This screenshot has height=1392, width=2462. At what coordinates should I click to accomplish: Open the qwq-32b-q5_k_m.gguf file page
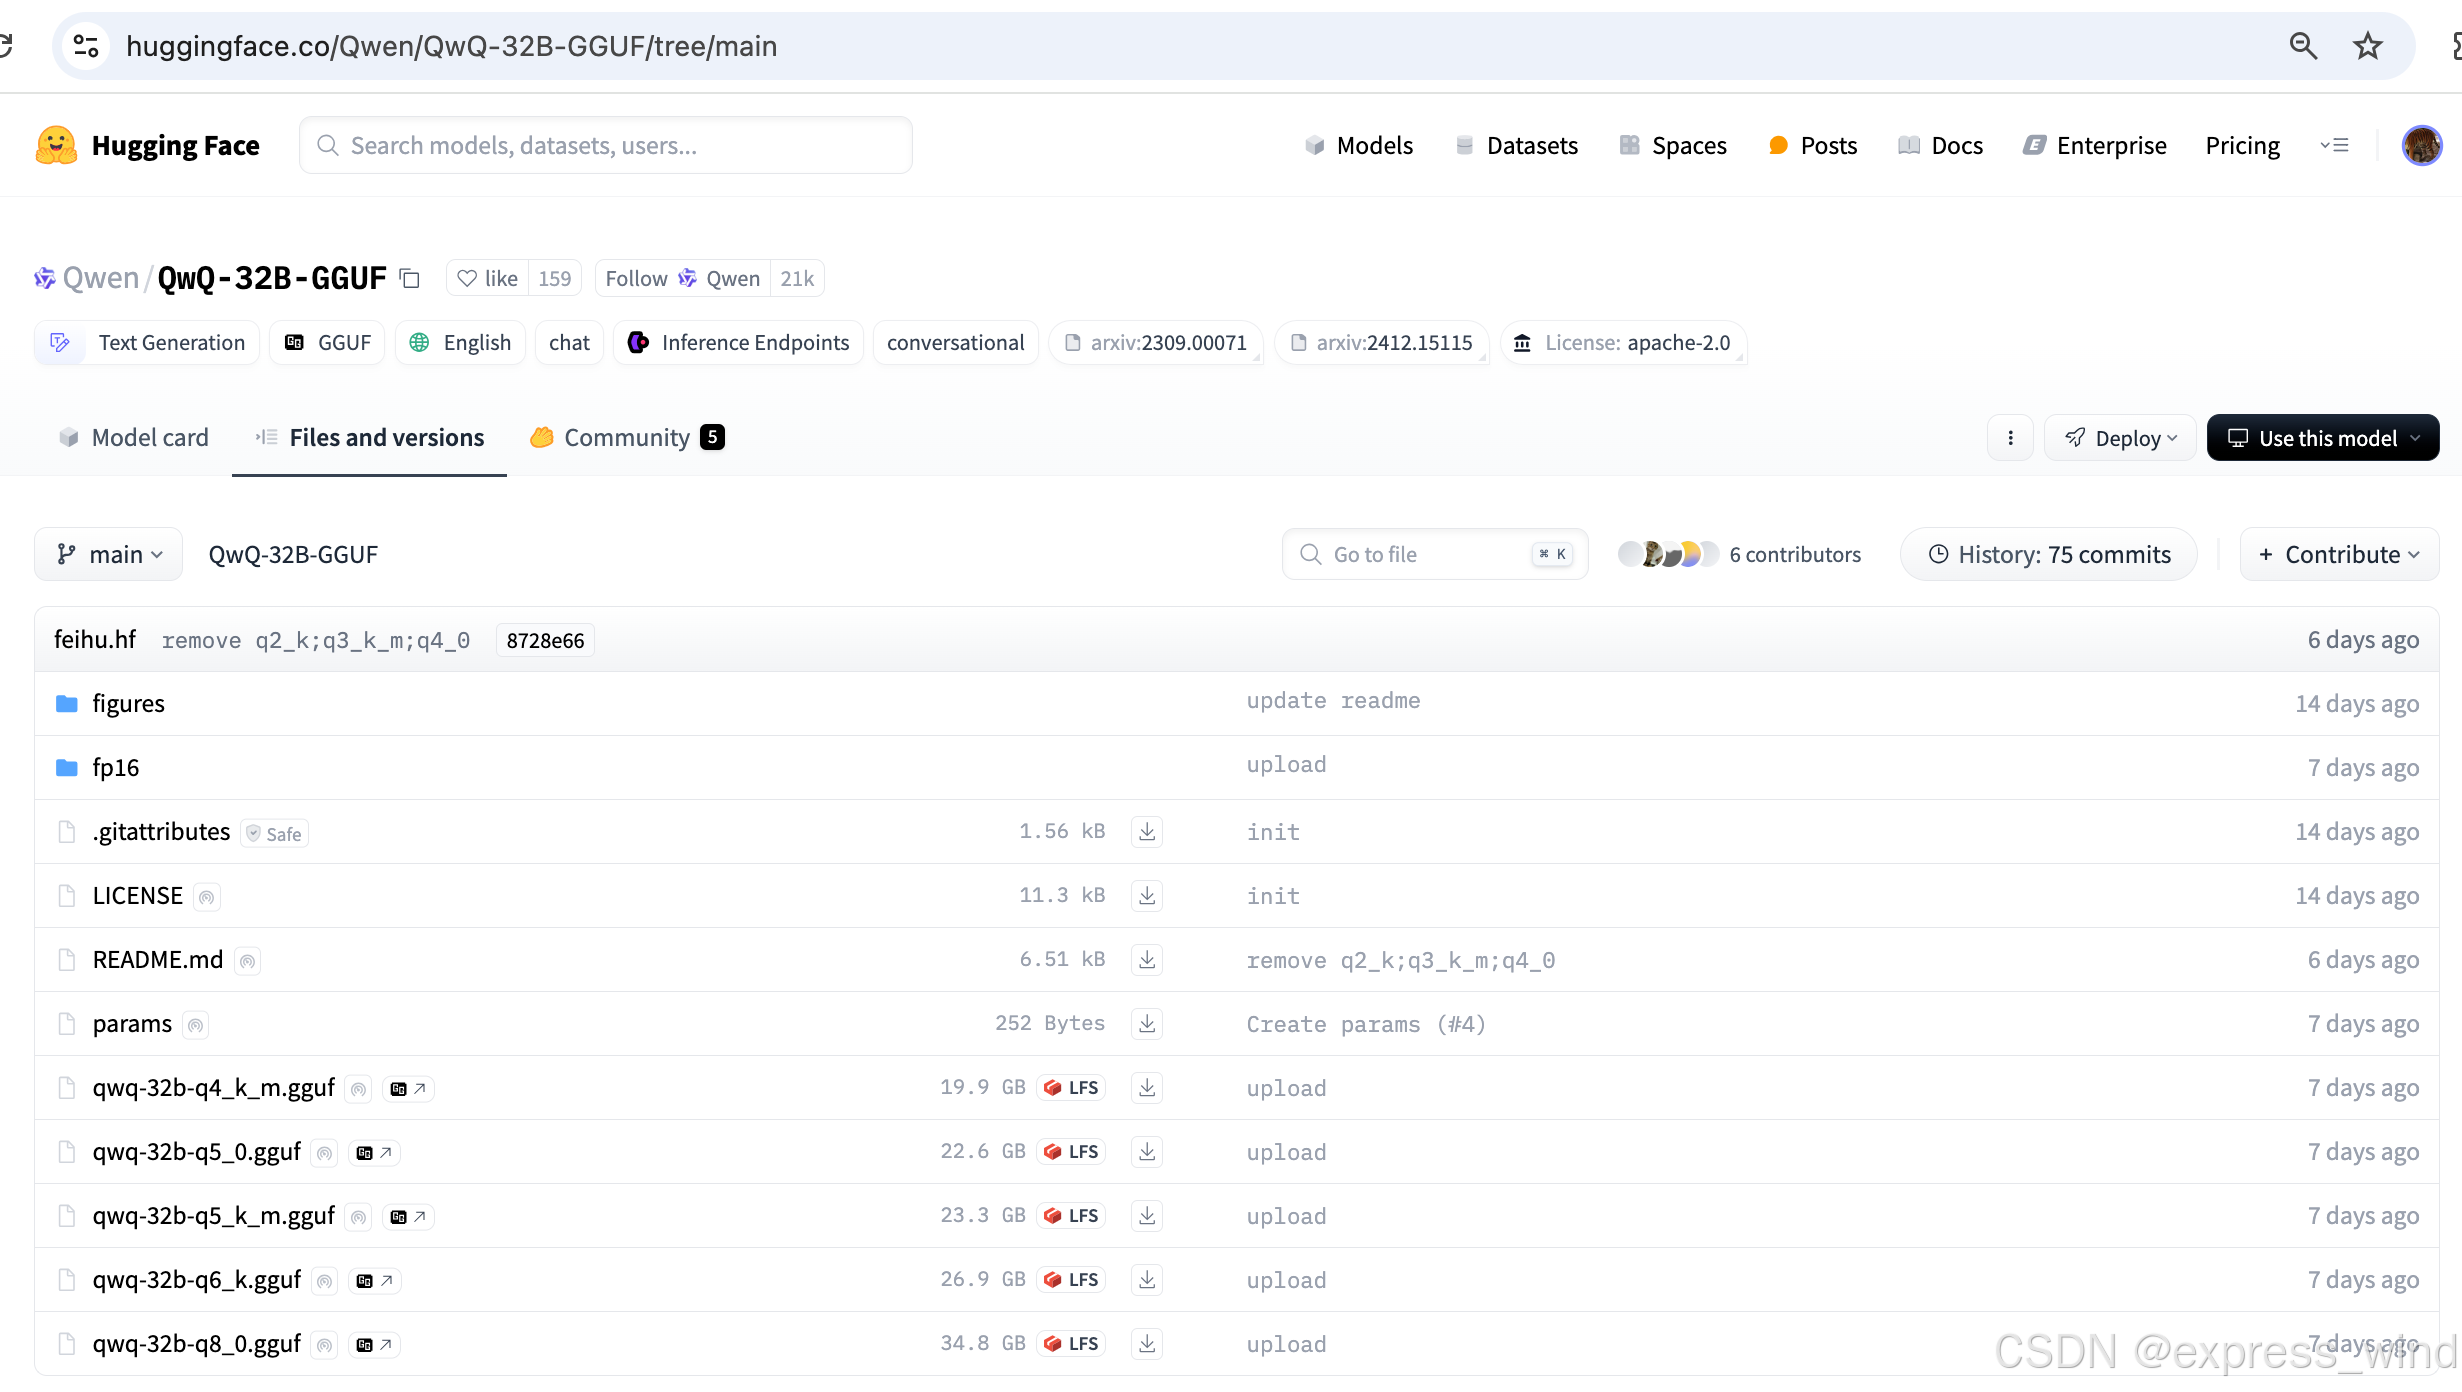[x=213, y=1216]
